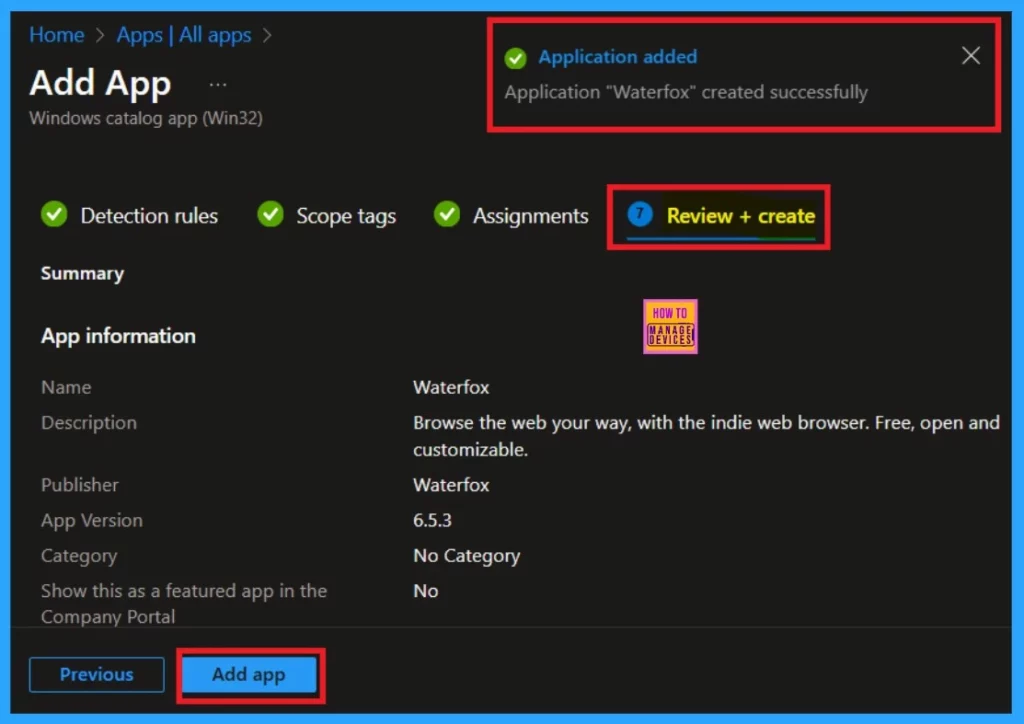Click the Name field label
1024x724 pixels.
click(x=66, y=387)
